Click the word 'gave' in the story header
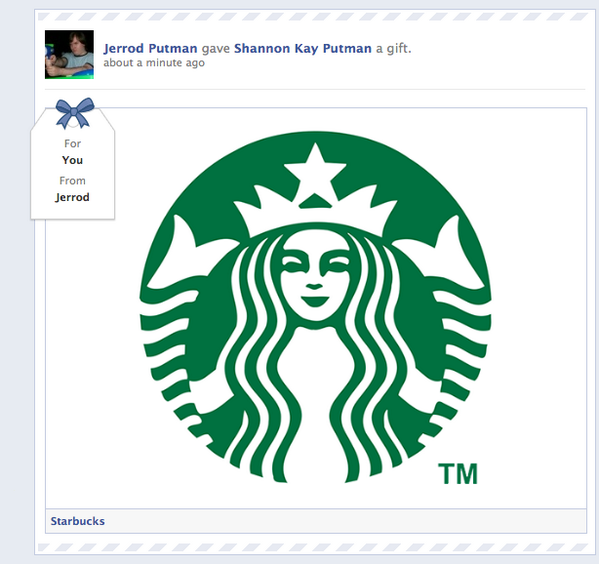 (x=216, y=49)
